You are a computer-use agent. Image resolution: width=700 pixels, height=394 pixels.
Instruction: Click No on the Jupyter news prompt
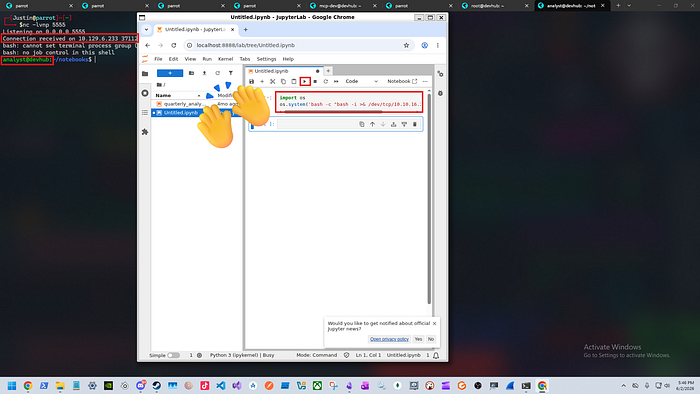pyautogui.click(x=431, y=339)
